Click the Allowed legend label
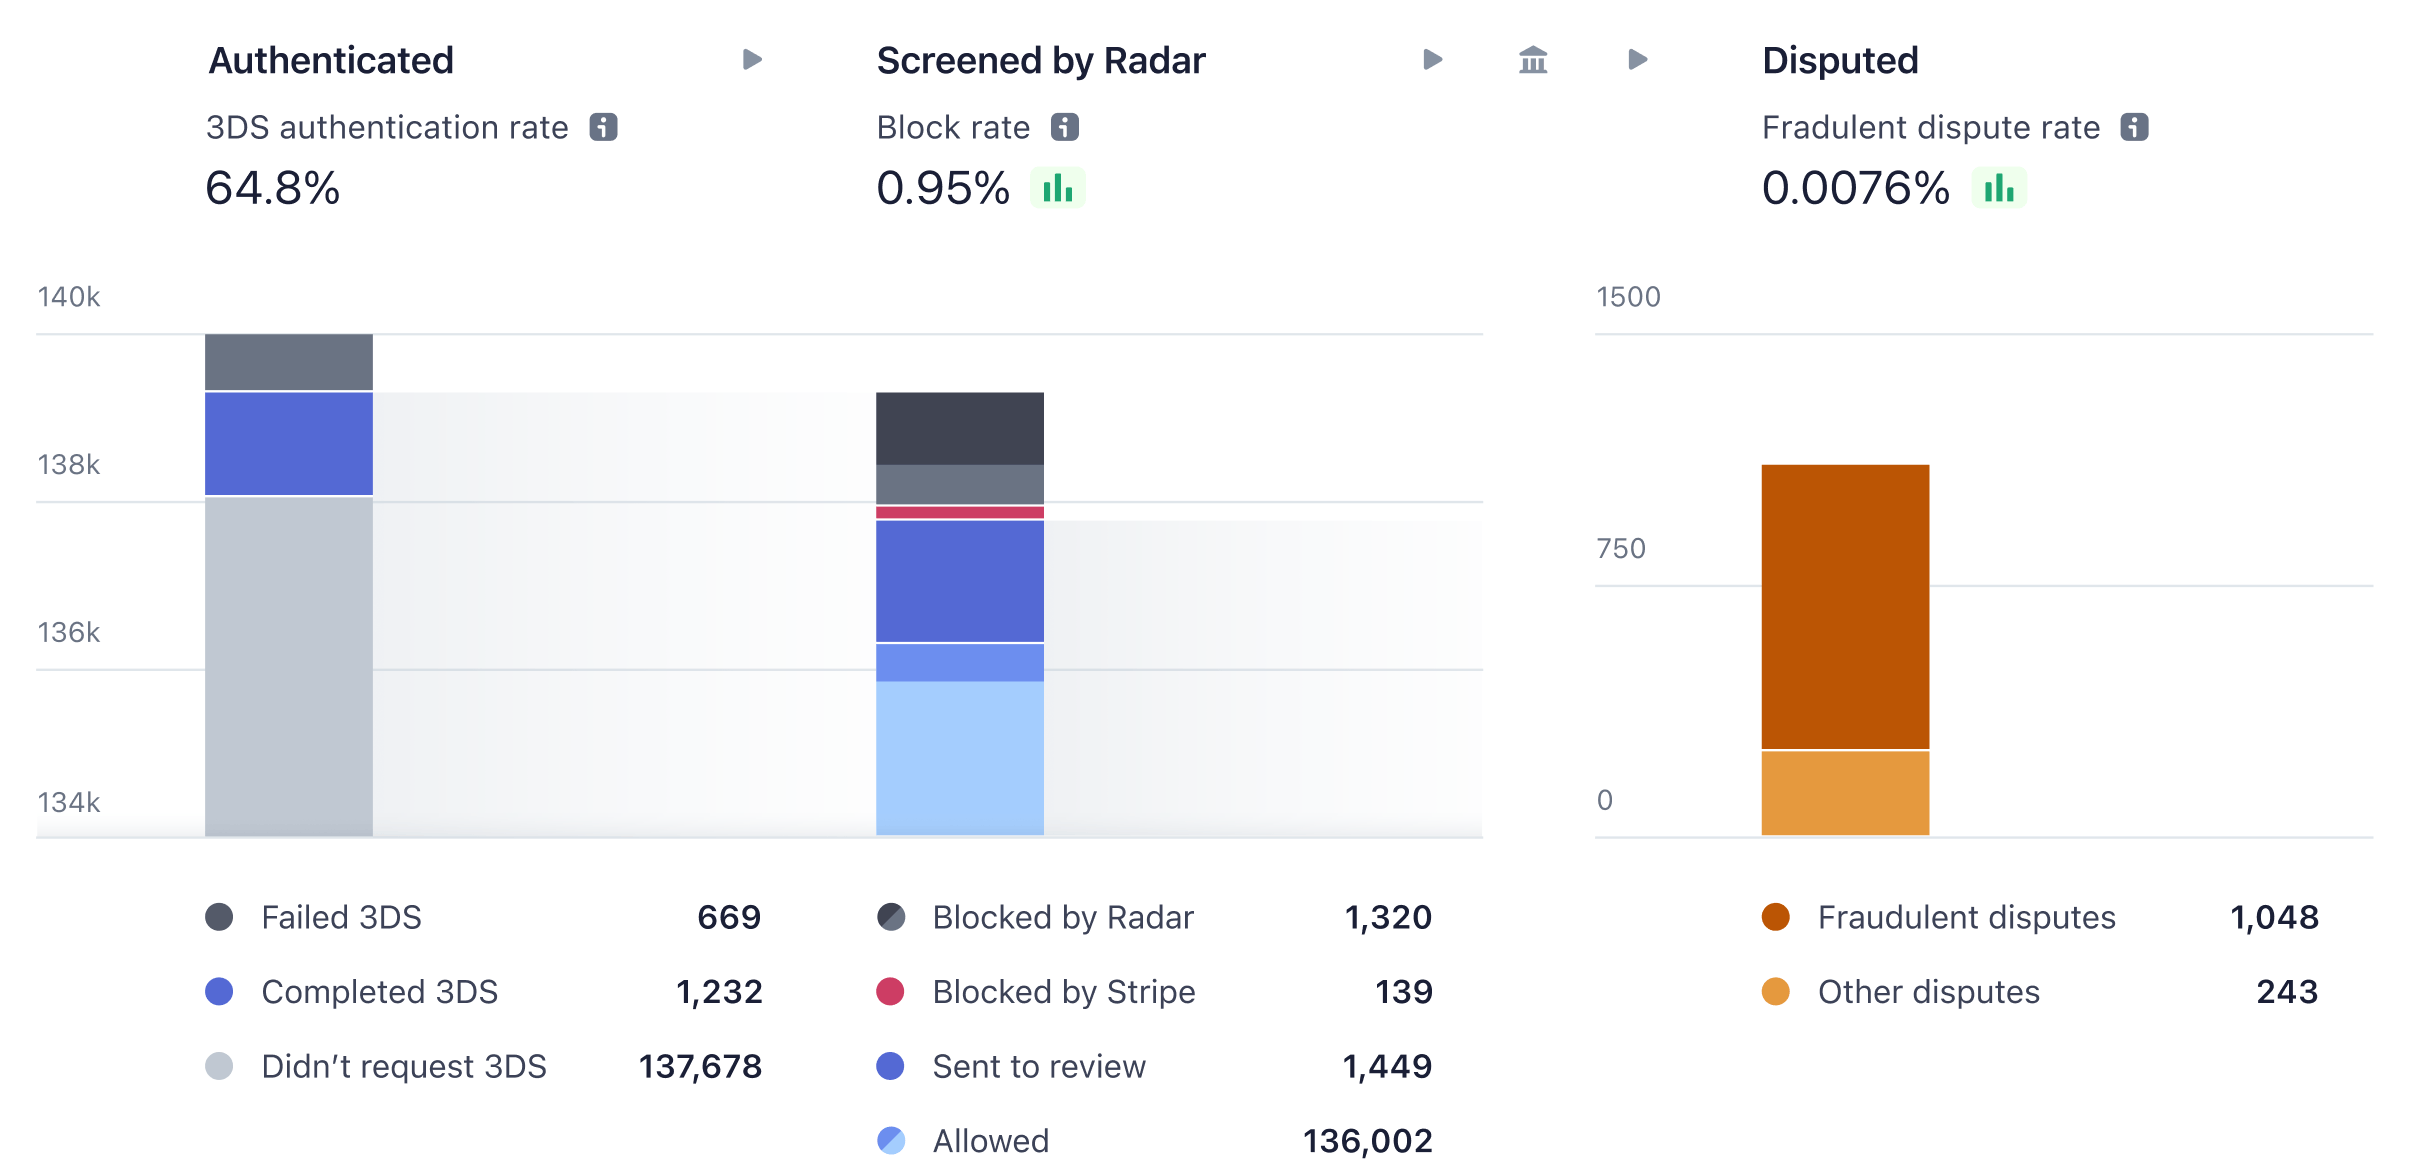This screenshot has height=1174, width=2420. click(991, 1140)
